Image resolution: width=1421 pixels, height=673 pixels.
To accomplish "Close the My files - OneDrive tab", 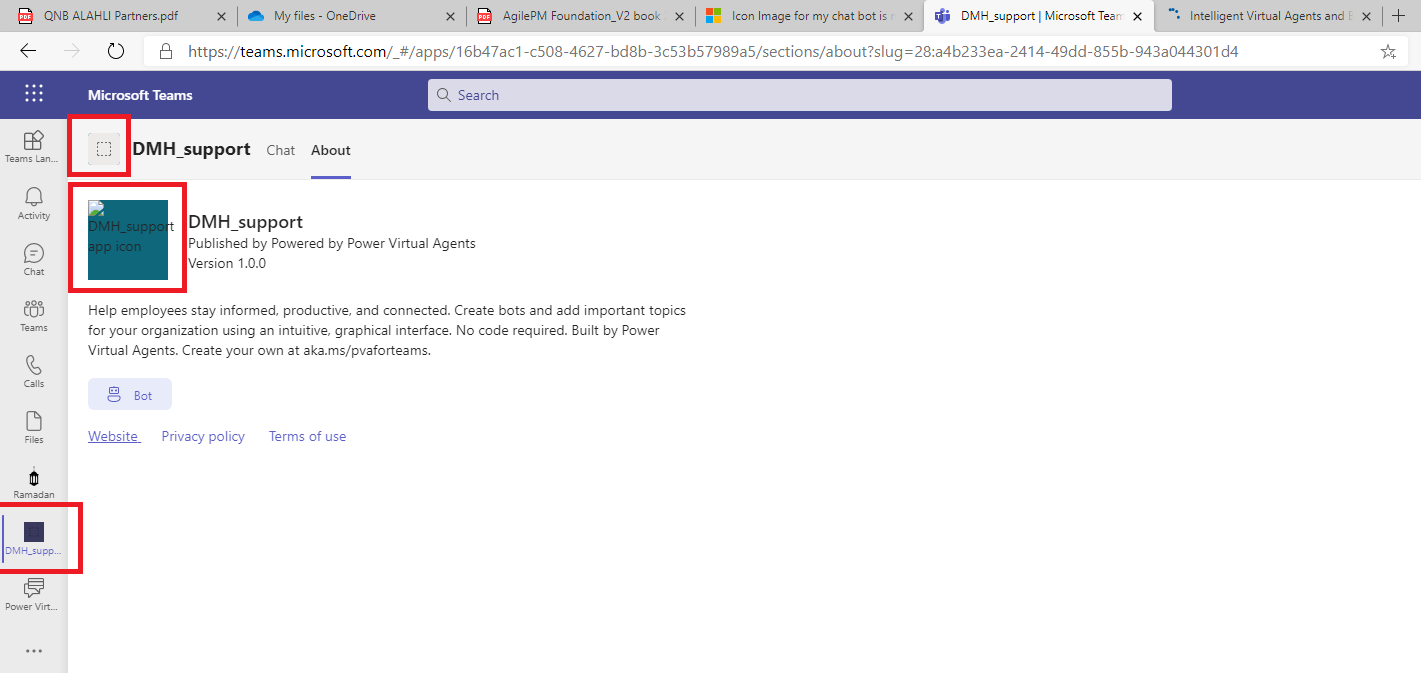I will pyautogui.click(x=450, y=16).
